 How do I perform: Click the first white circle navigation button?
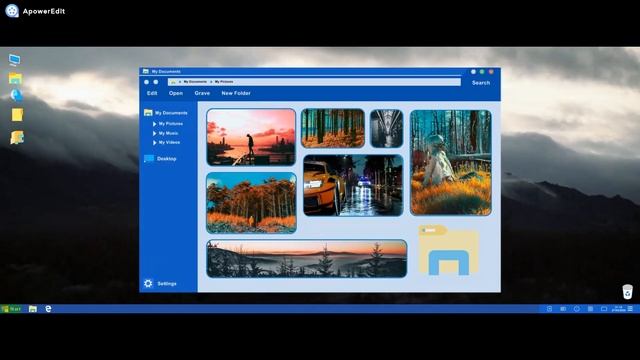(x=147, y=82)
